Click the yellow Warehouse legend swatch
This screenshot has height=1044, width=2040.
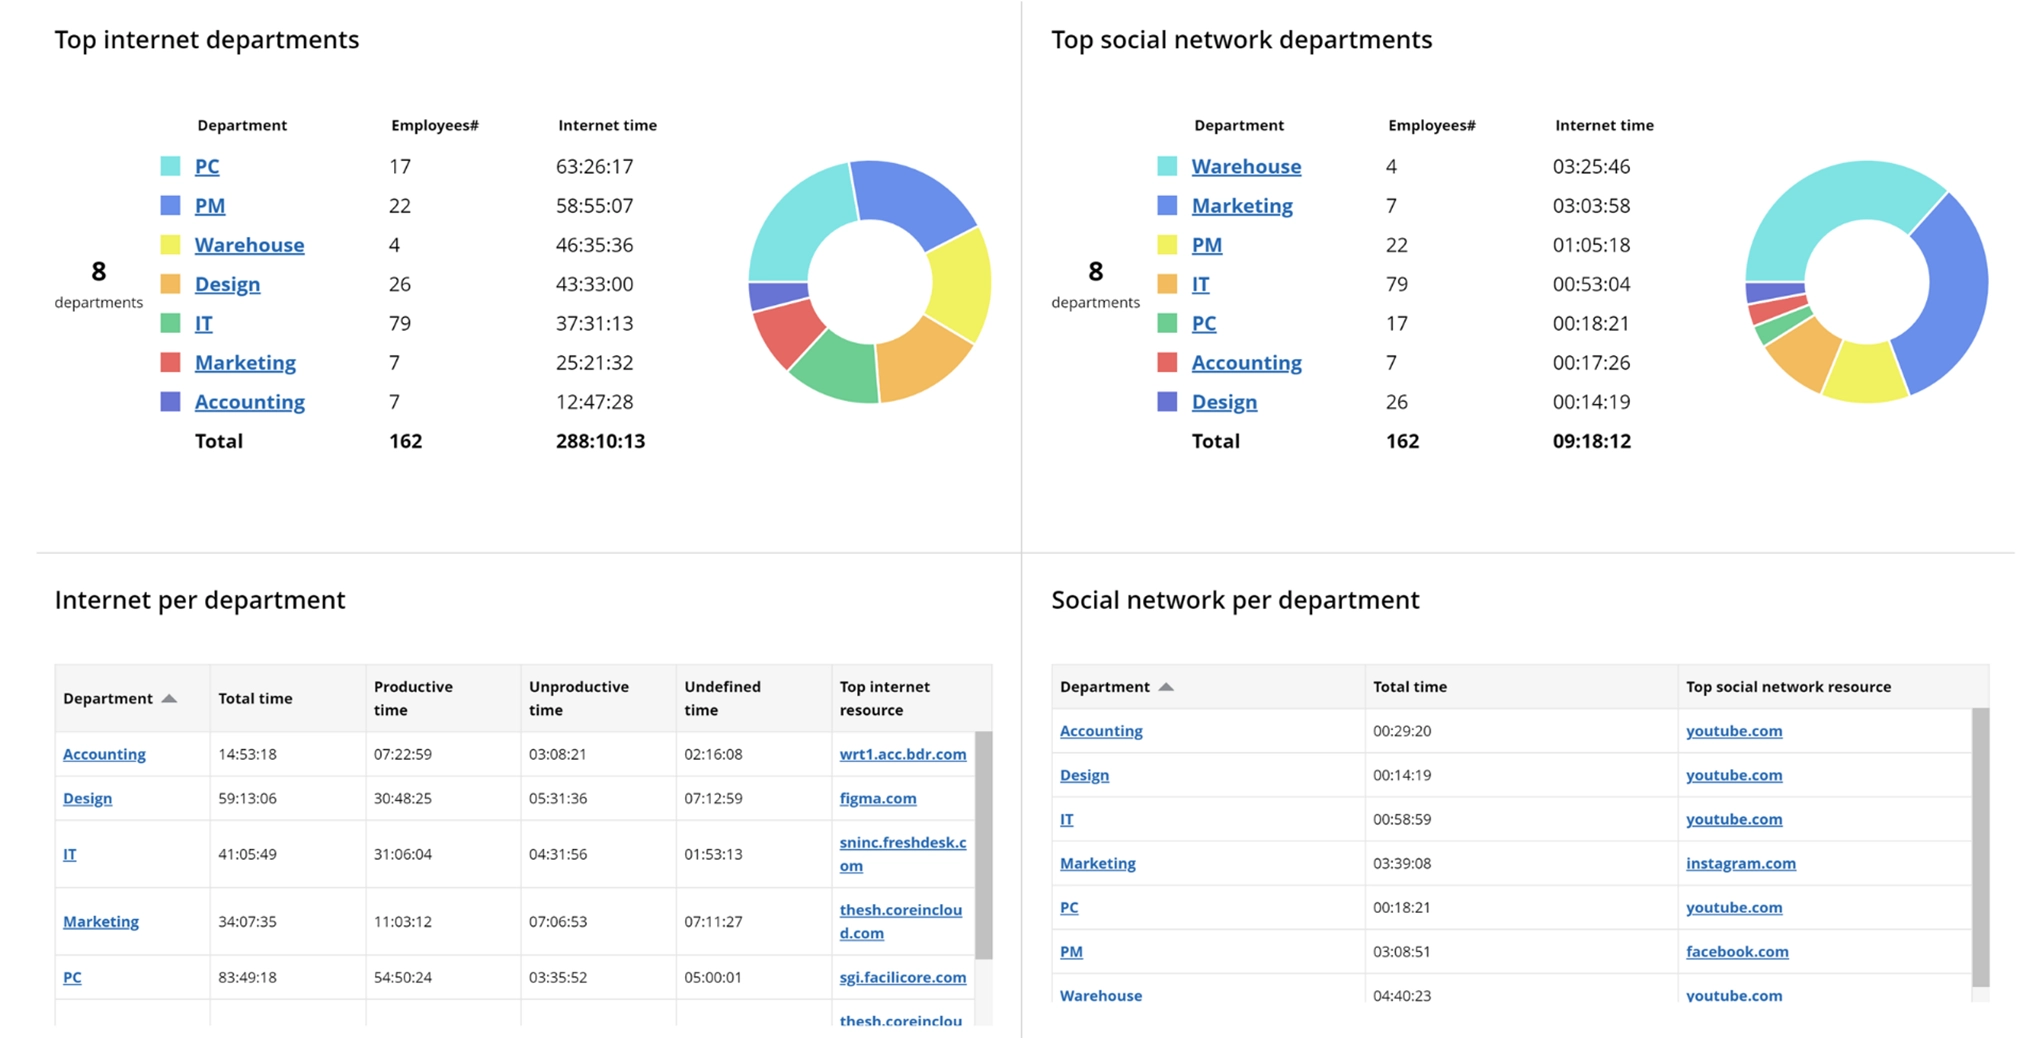tap(169, 244)
